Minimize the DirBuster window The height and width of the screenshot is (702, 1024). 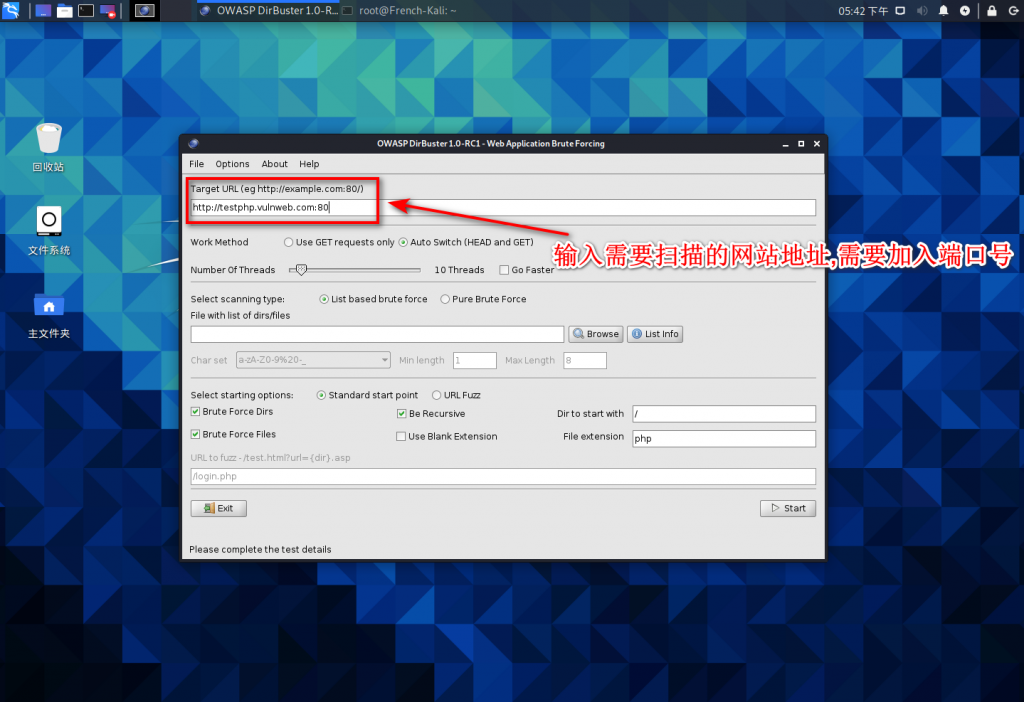pyautogui.click(x=785, y=144)
